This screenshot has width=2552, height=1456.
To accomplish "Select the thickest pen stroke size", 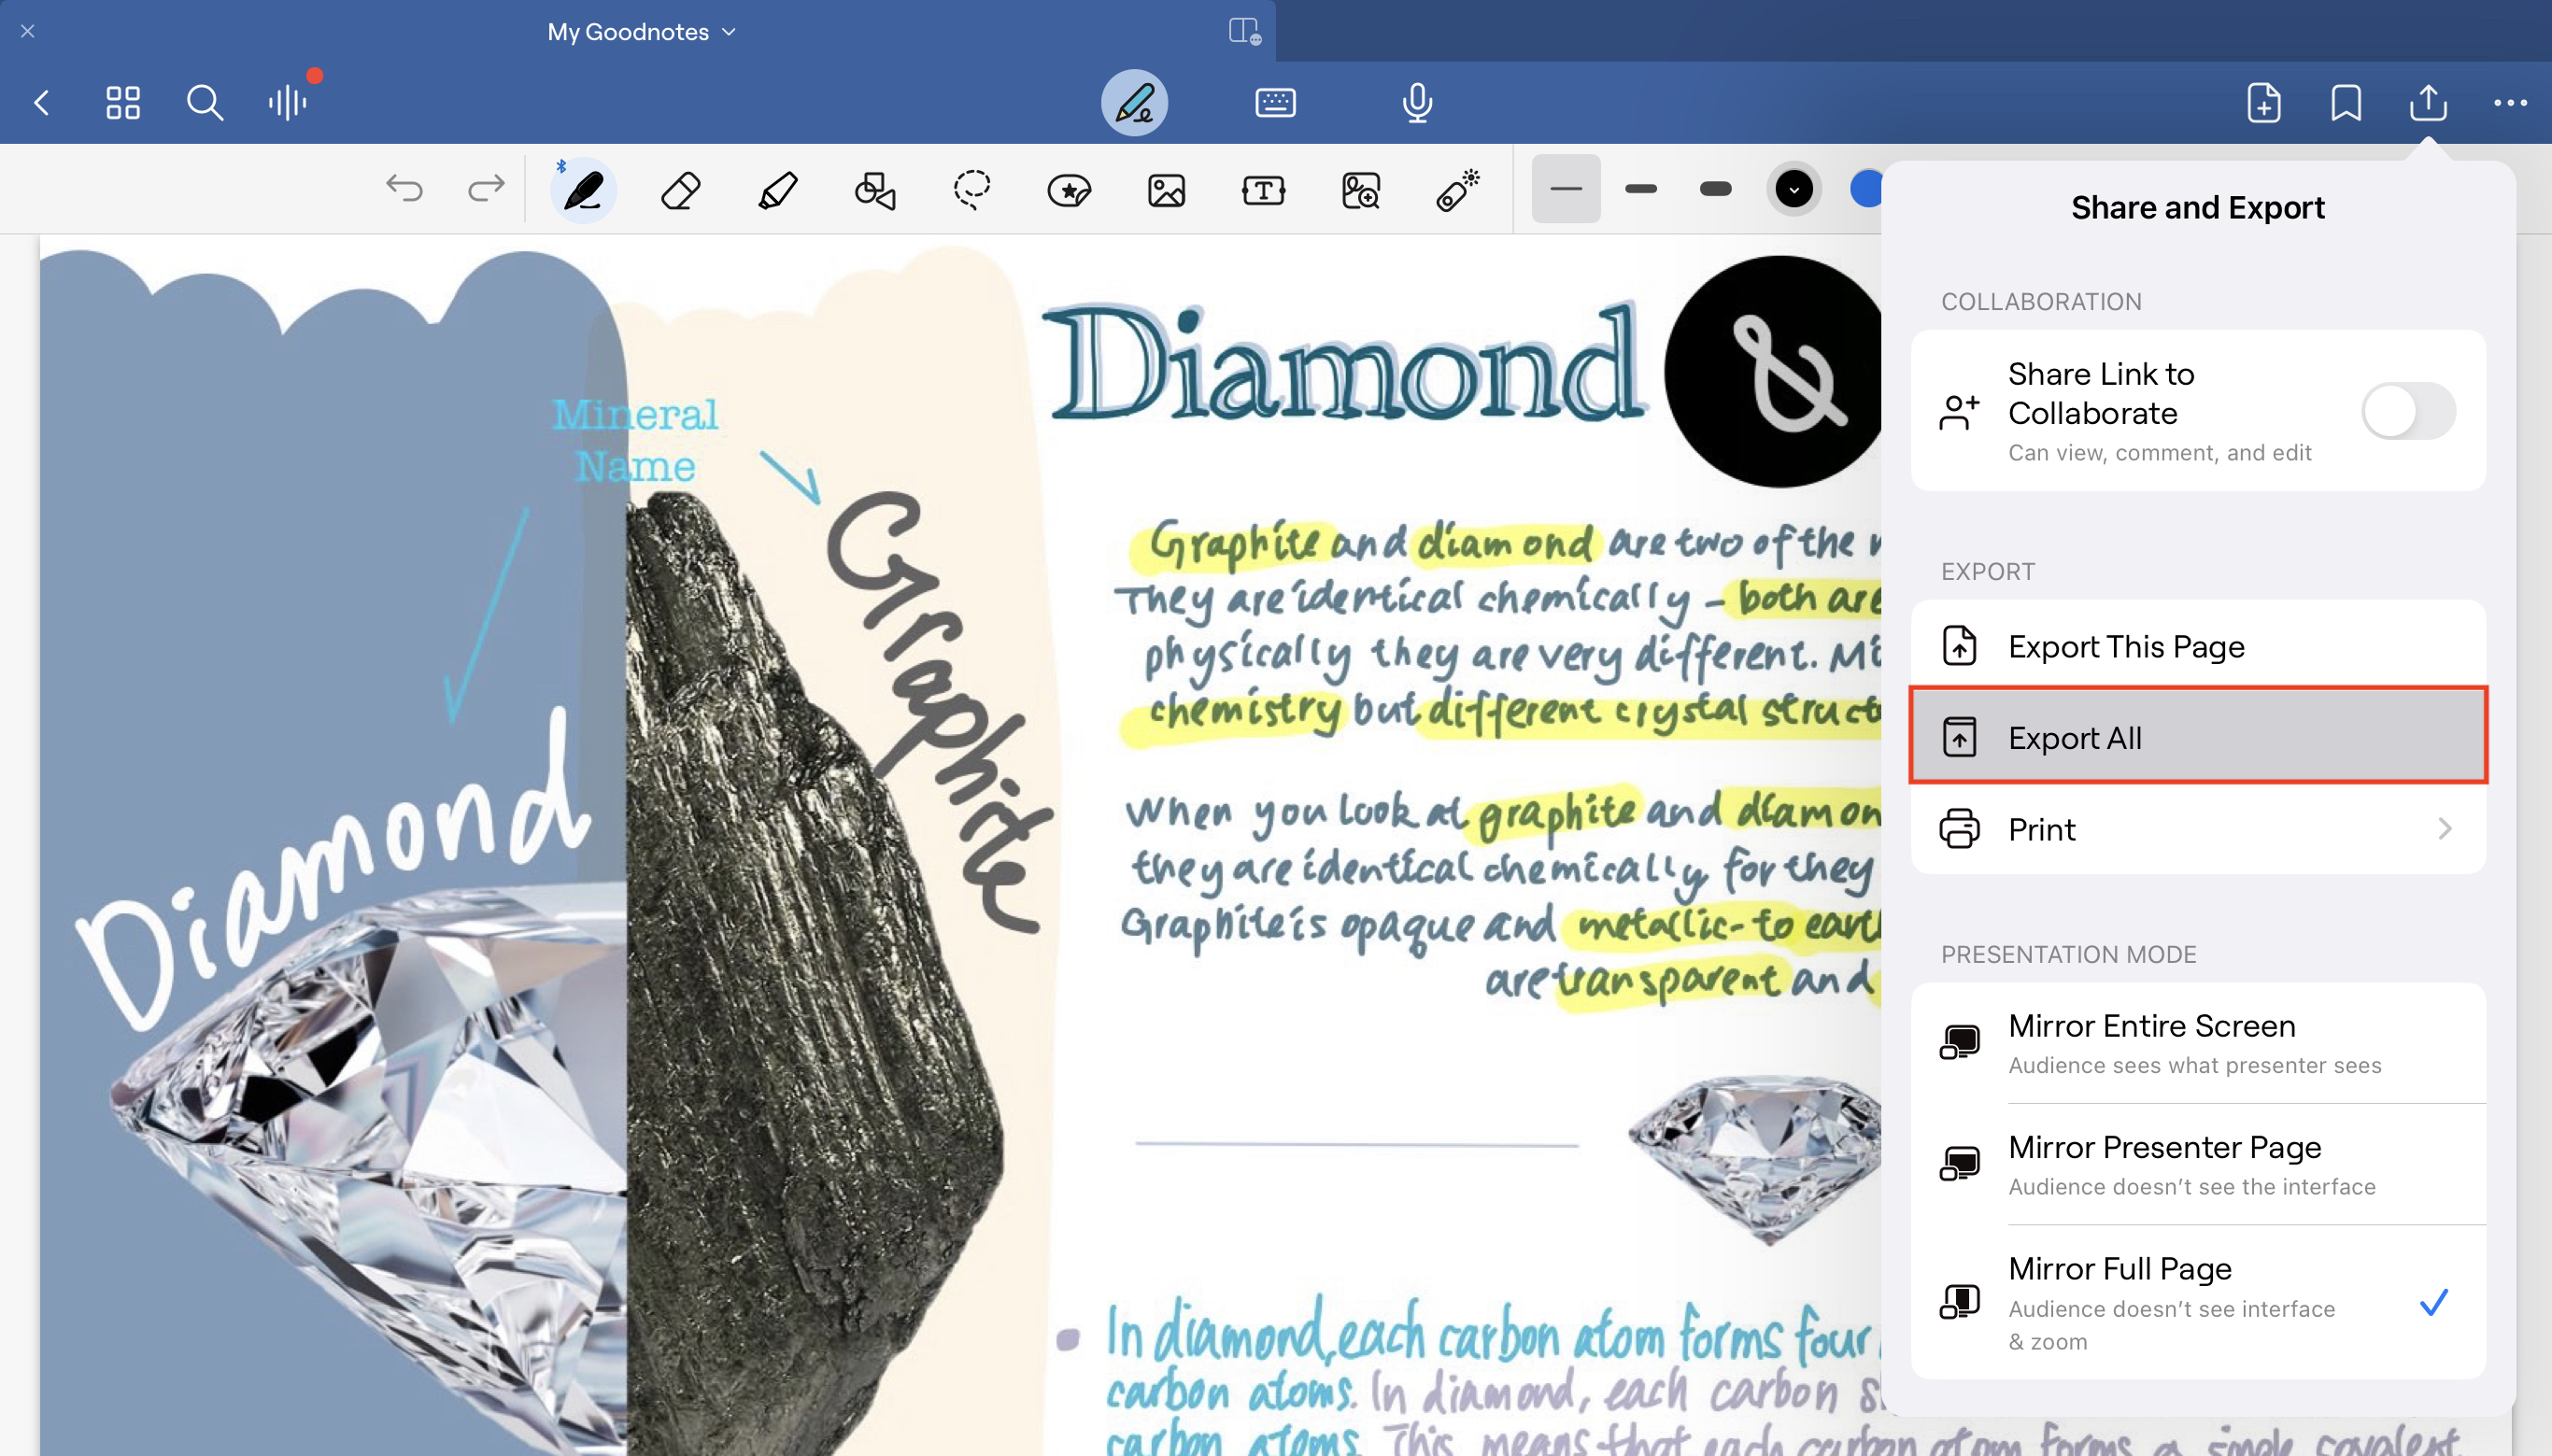I will (1715, 189).
